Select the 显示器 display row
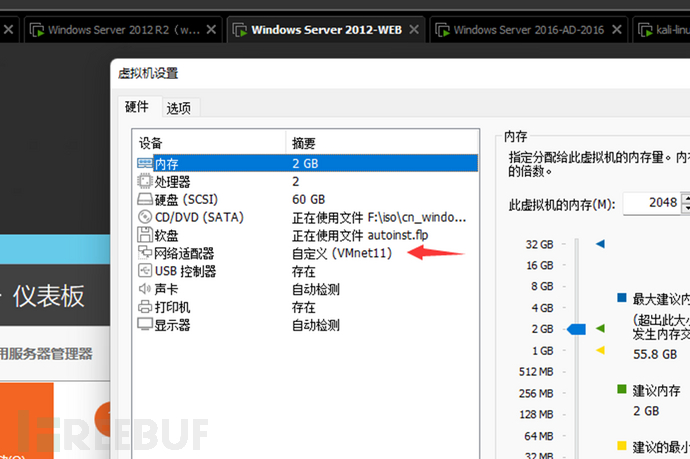690x459 pixels. click(307, 325)
